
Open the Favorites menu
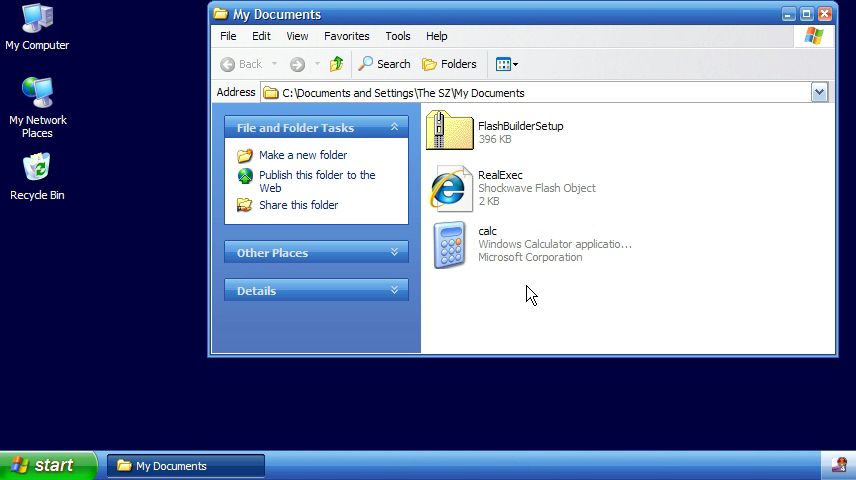tap(346, 36)
